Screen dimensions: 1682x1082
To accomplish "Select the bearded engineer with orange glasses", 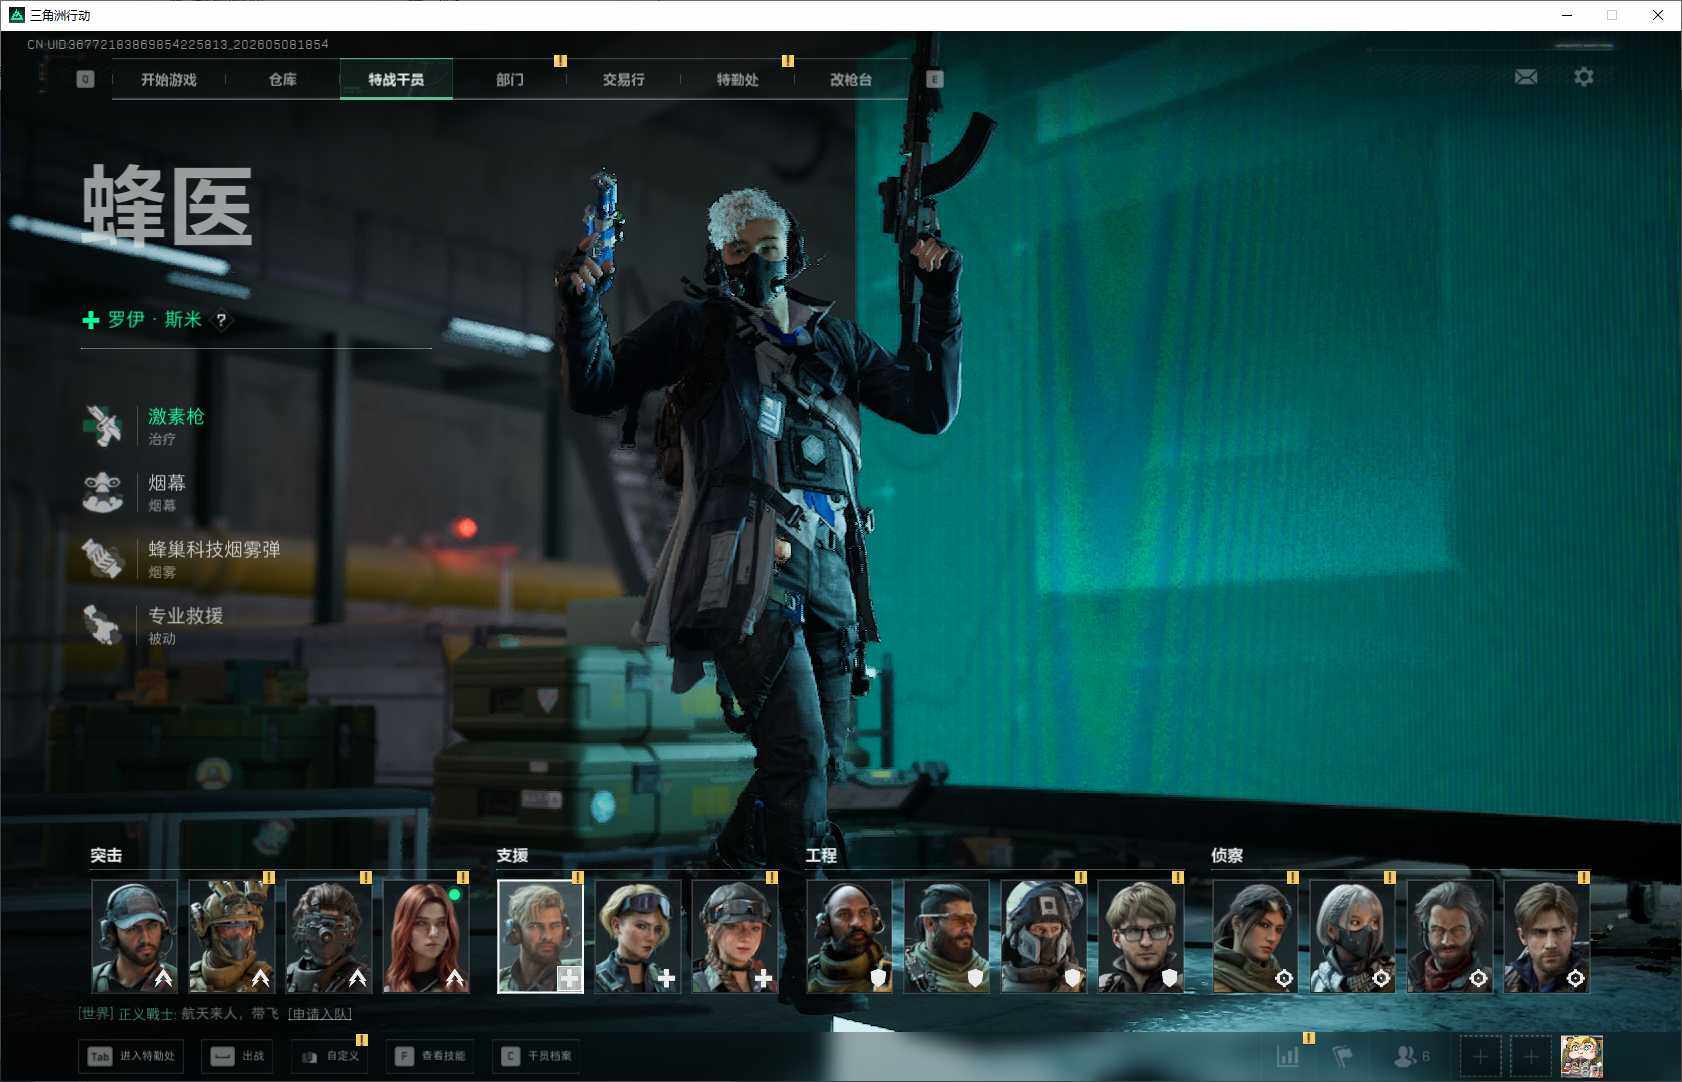I will (x=946, y=936).
